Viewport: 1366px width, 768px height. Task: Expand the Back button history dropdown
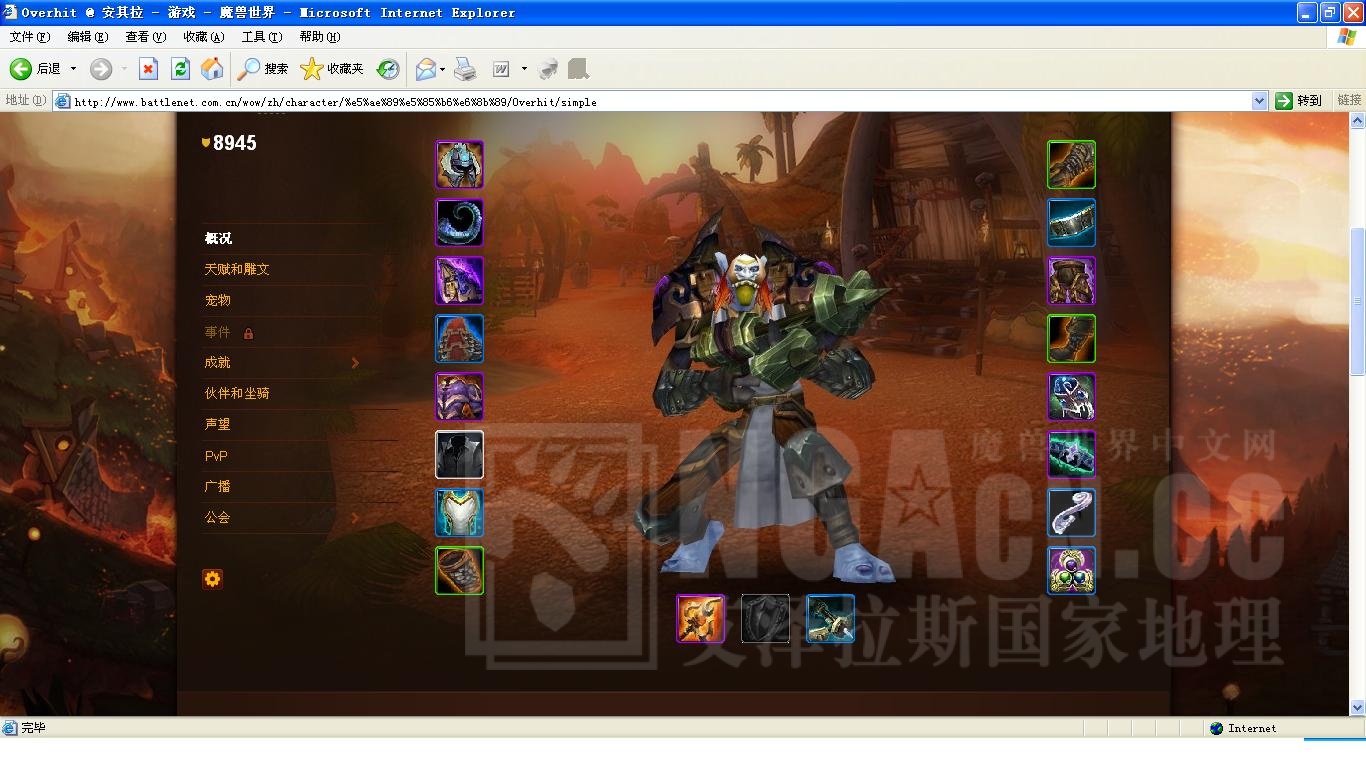click(x=73, y=68)
